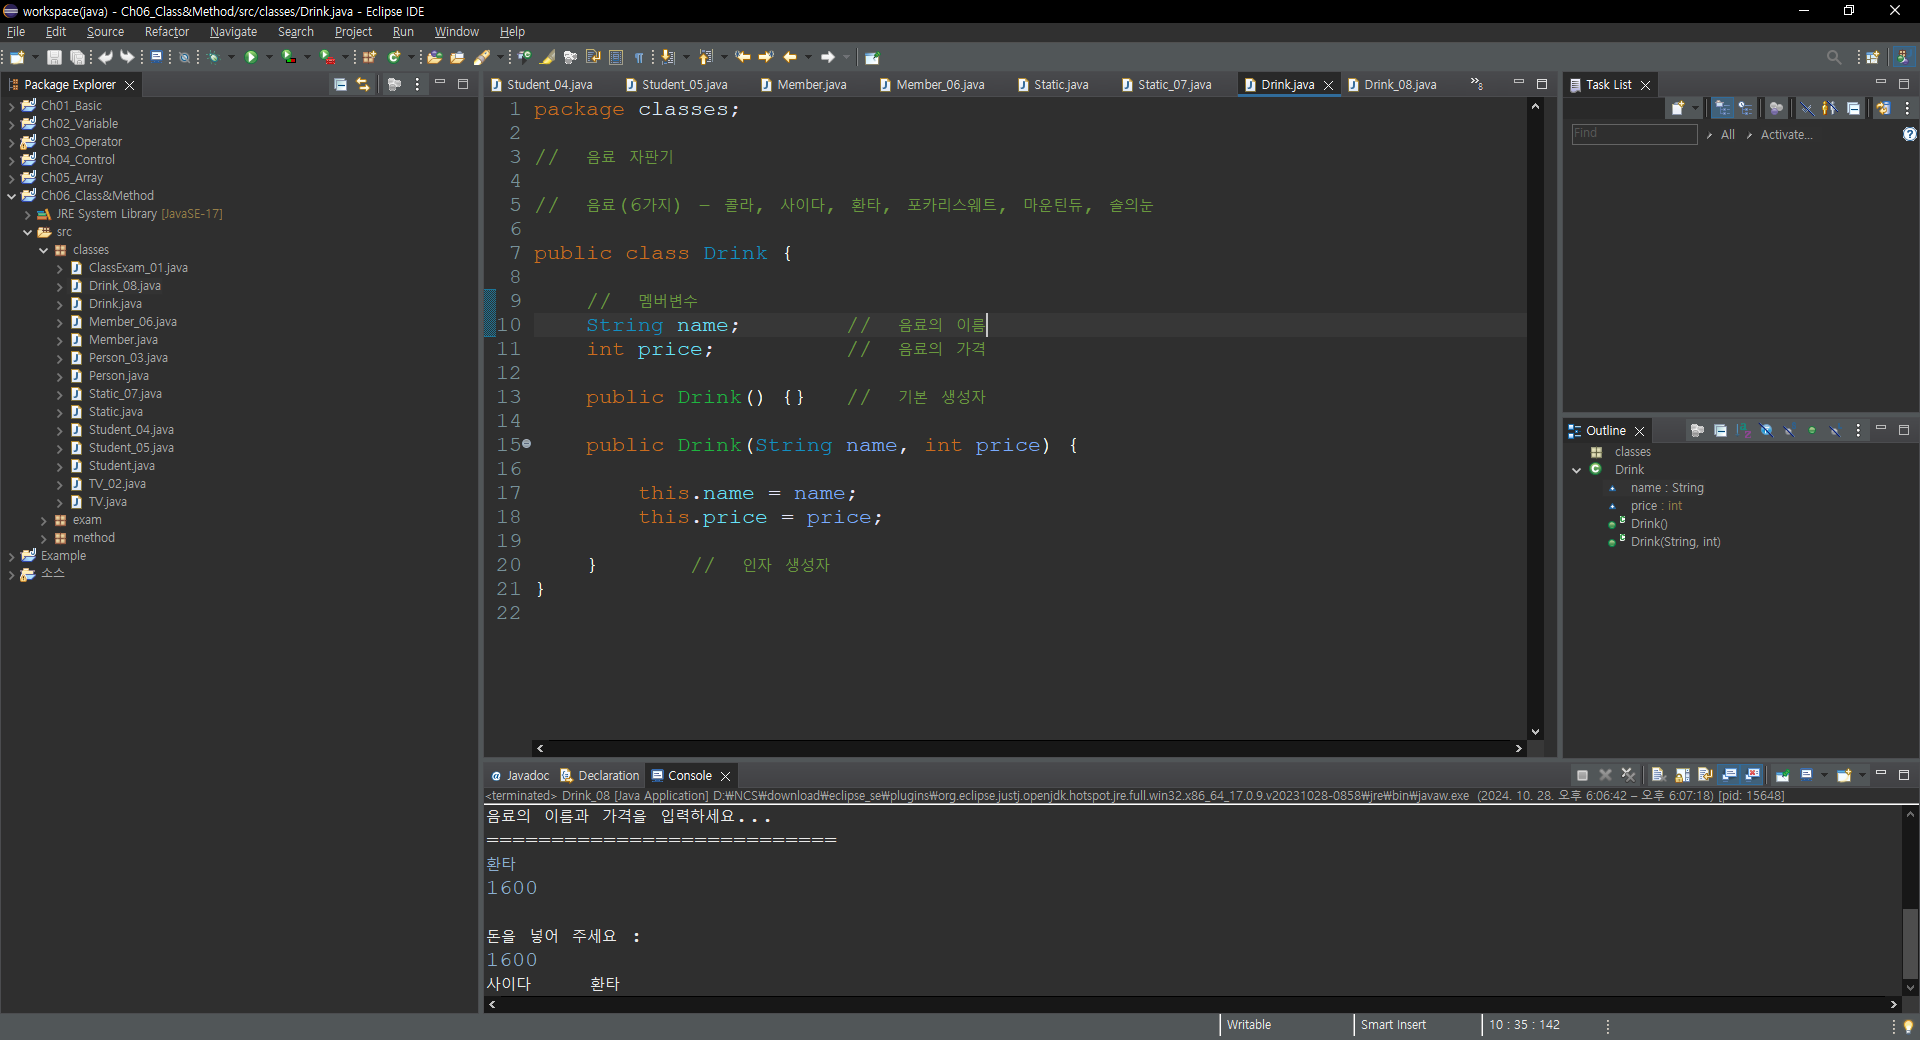Click Activate... link in Task List
The height and width of the screenshot is (1040, 1920).
[x=1786, y=135]
